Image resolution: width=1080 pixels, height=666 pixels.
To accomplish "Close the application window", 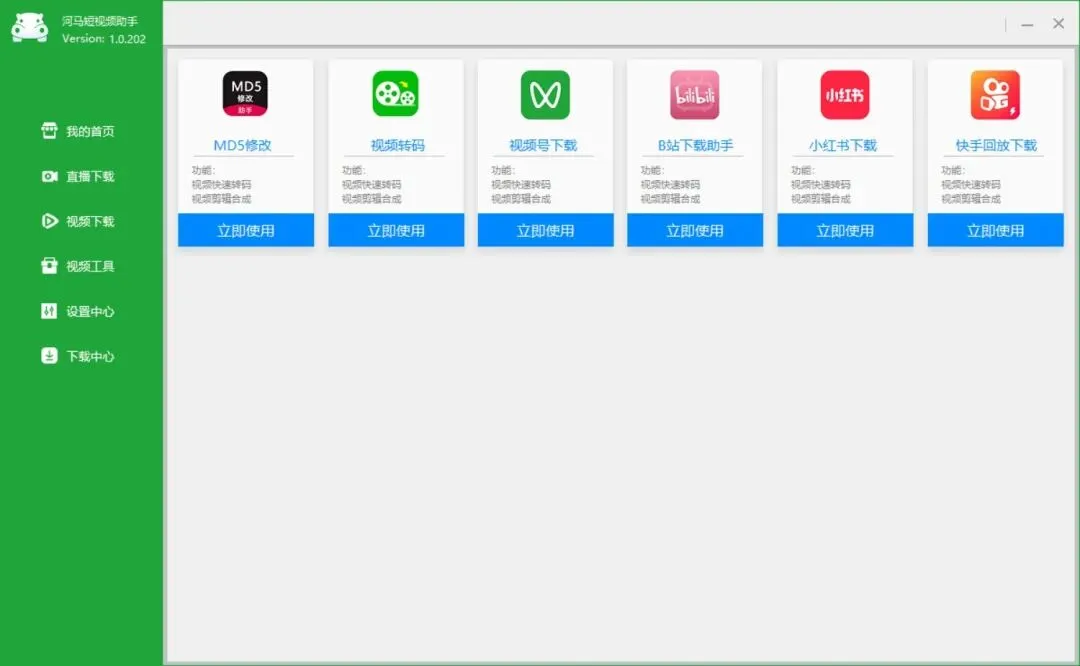I will [x=1059, y=23].
